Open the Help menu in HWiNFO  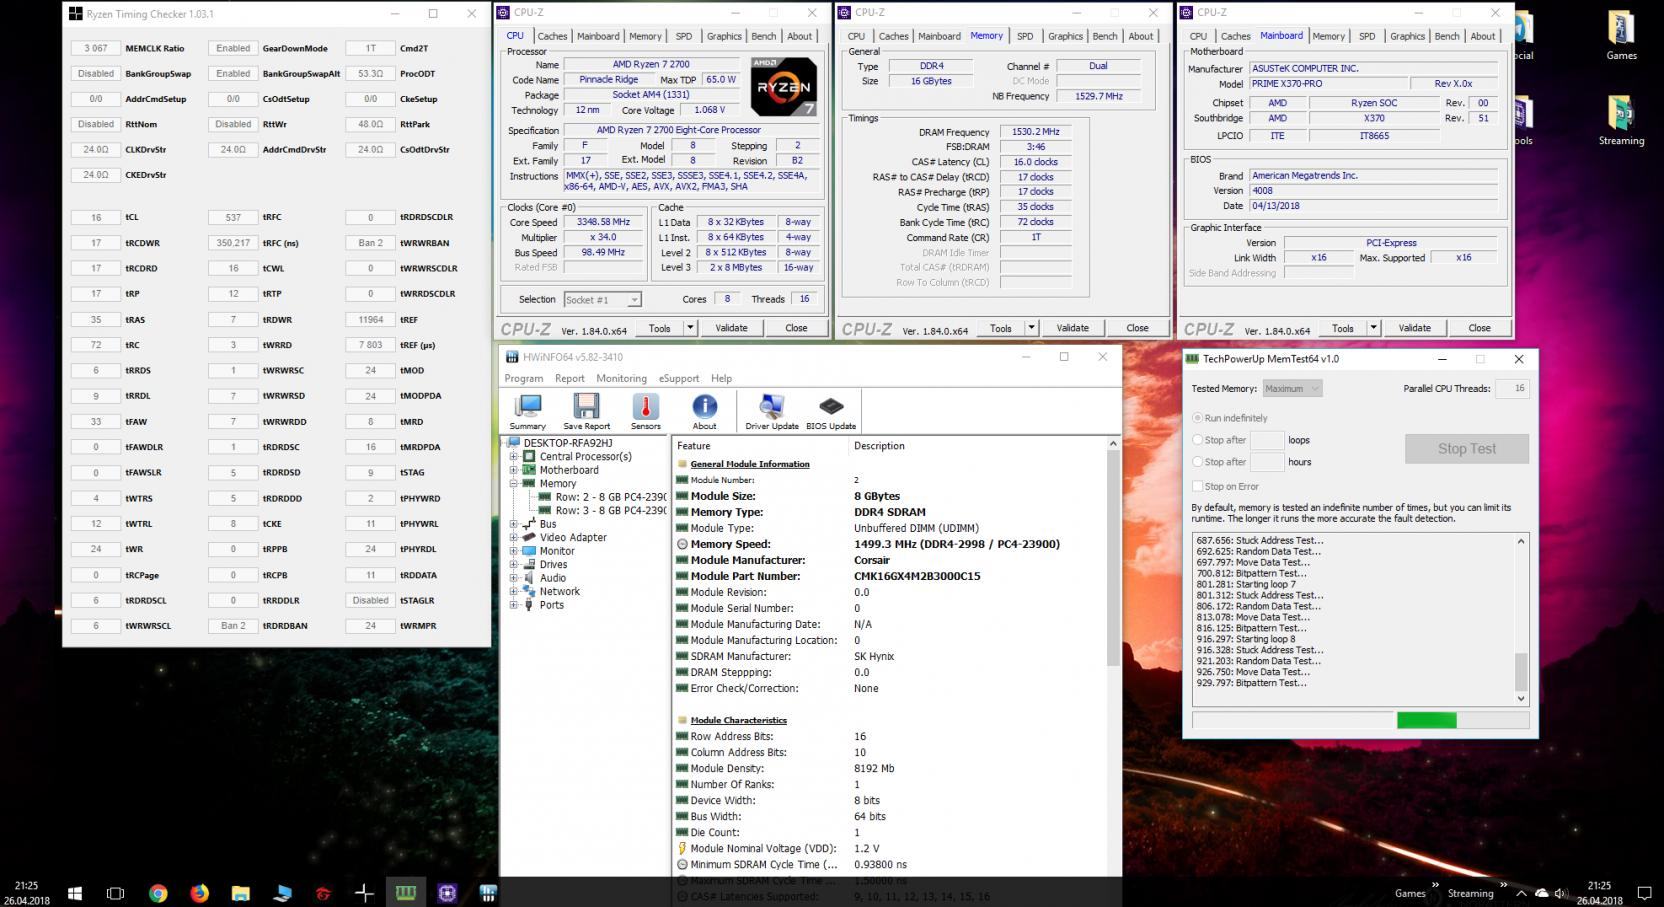pyautogui.click(x=721, y=378)
